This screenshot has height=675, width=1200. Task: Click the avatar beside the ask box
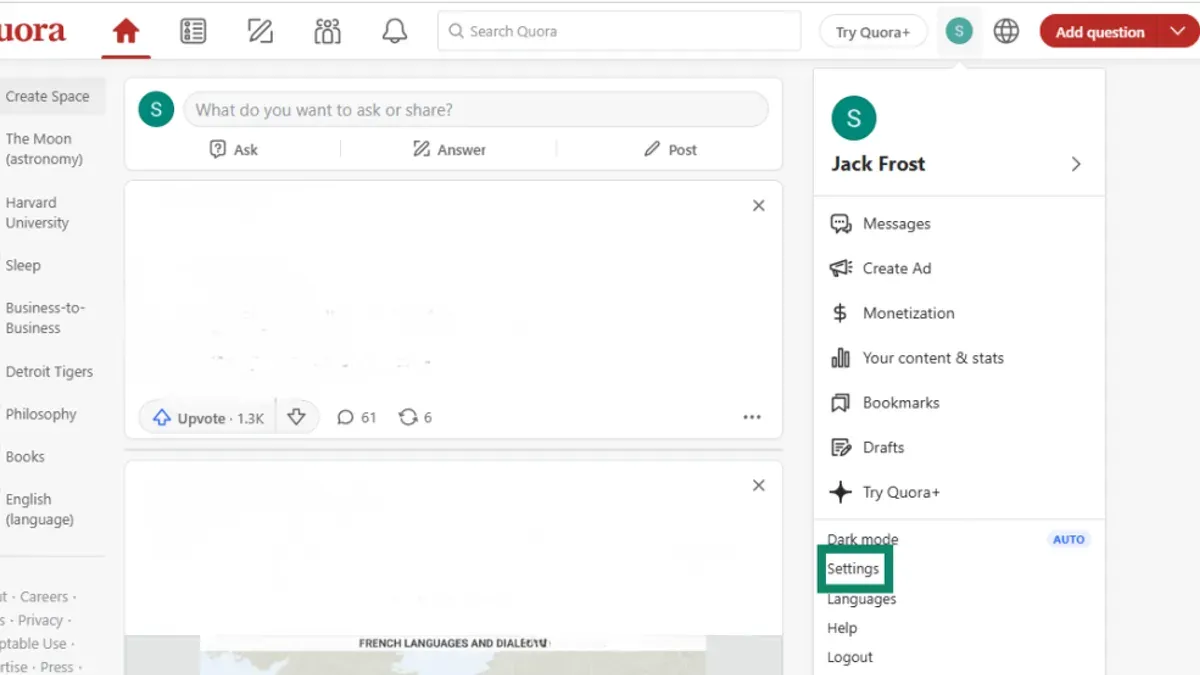[156, 109]
